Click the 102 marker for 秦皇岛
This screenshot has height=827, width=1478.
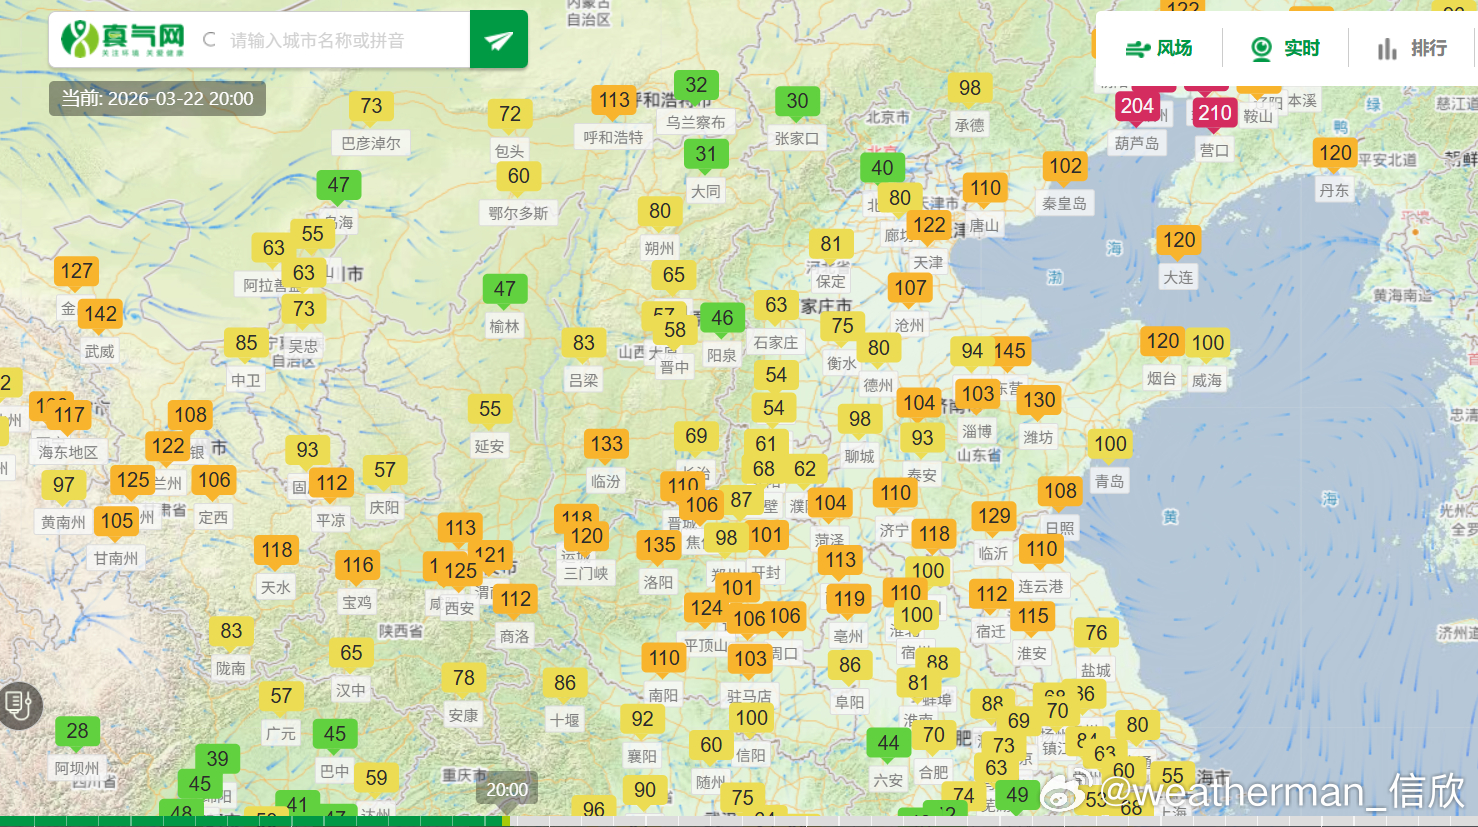coord(1065,166)
